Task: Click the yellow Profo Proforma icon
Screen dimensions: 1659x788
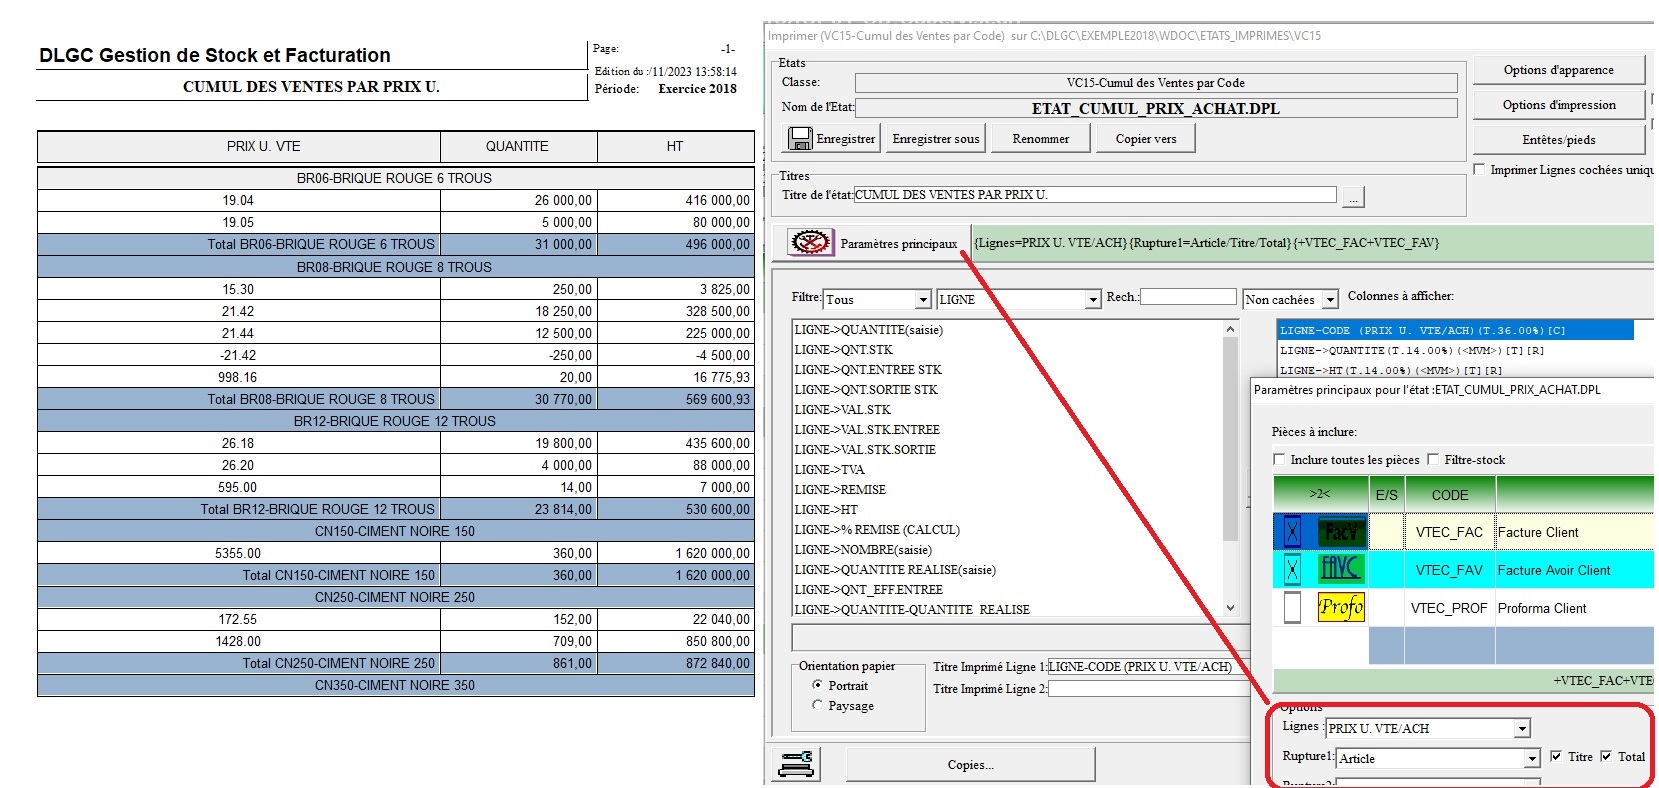Action: (x=1340, y=607)
